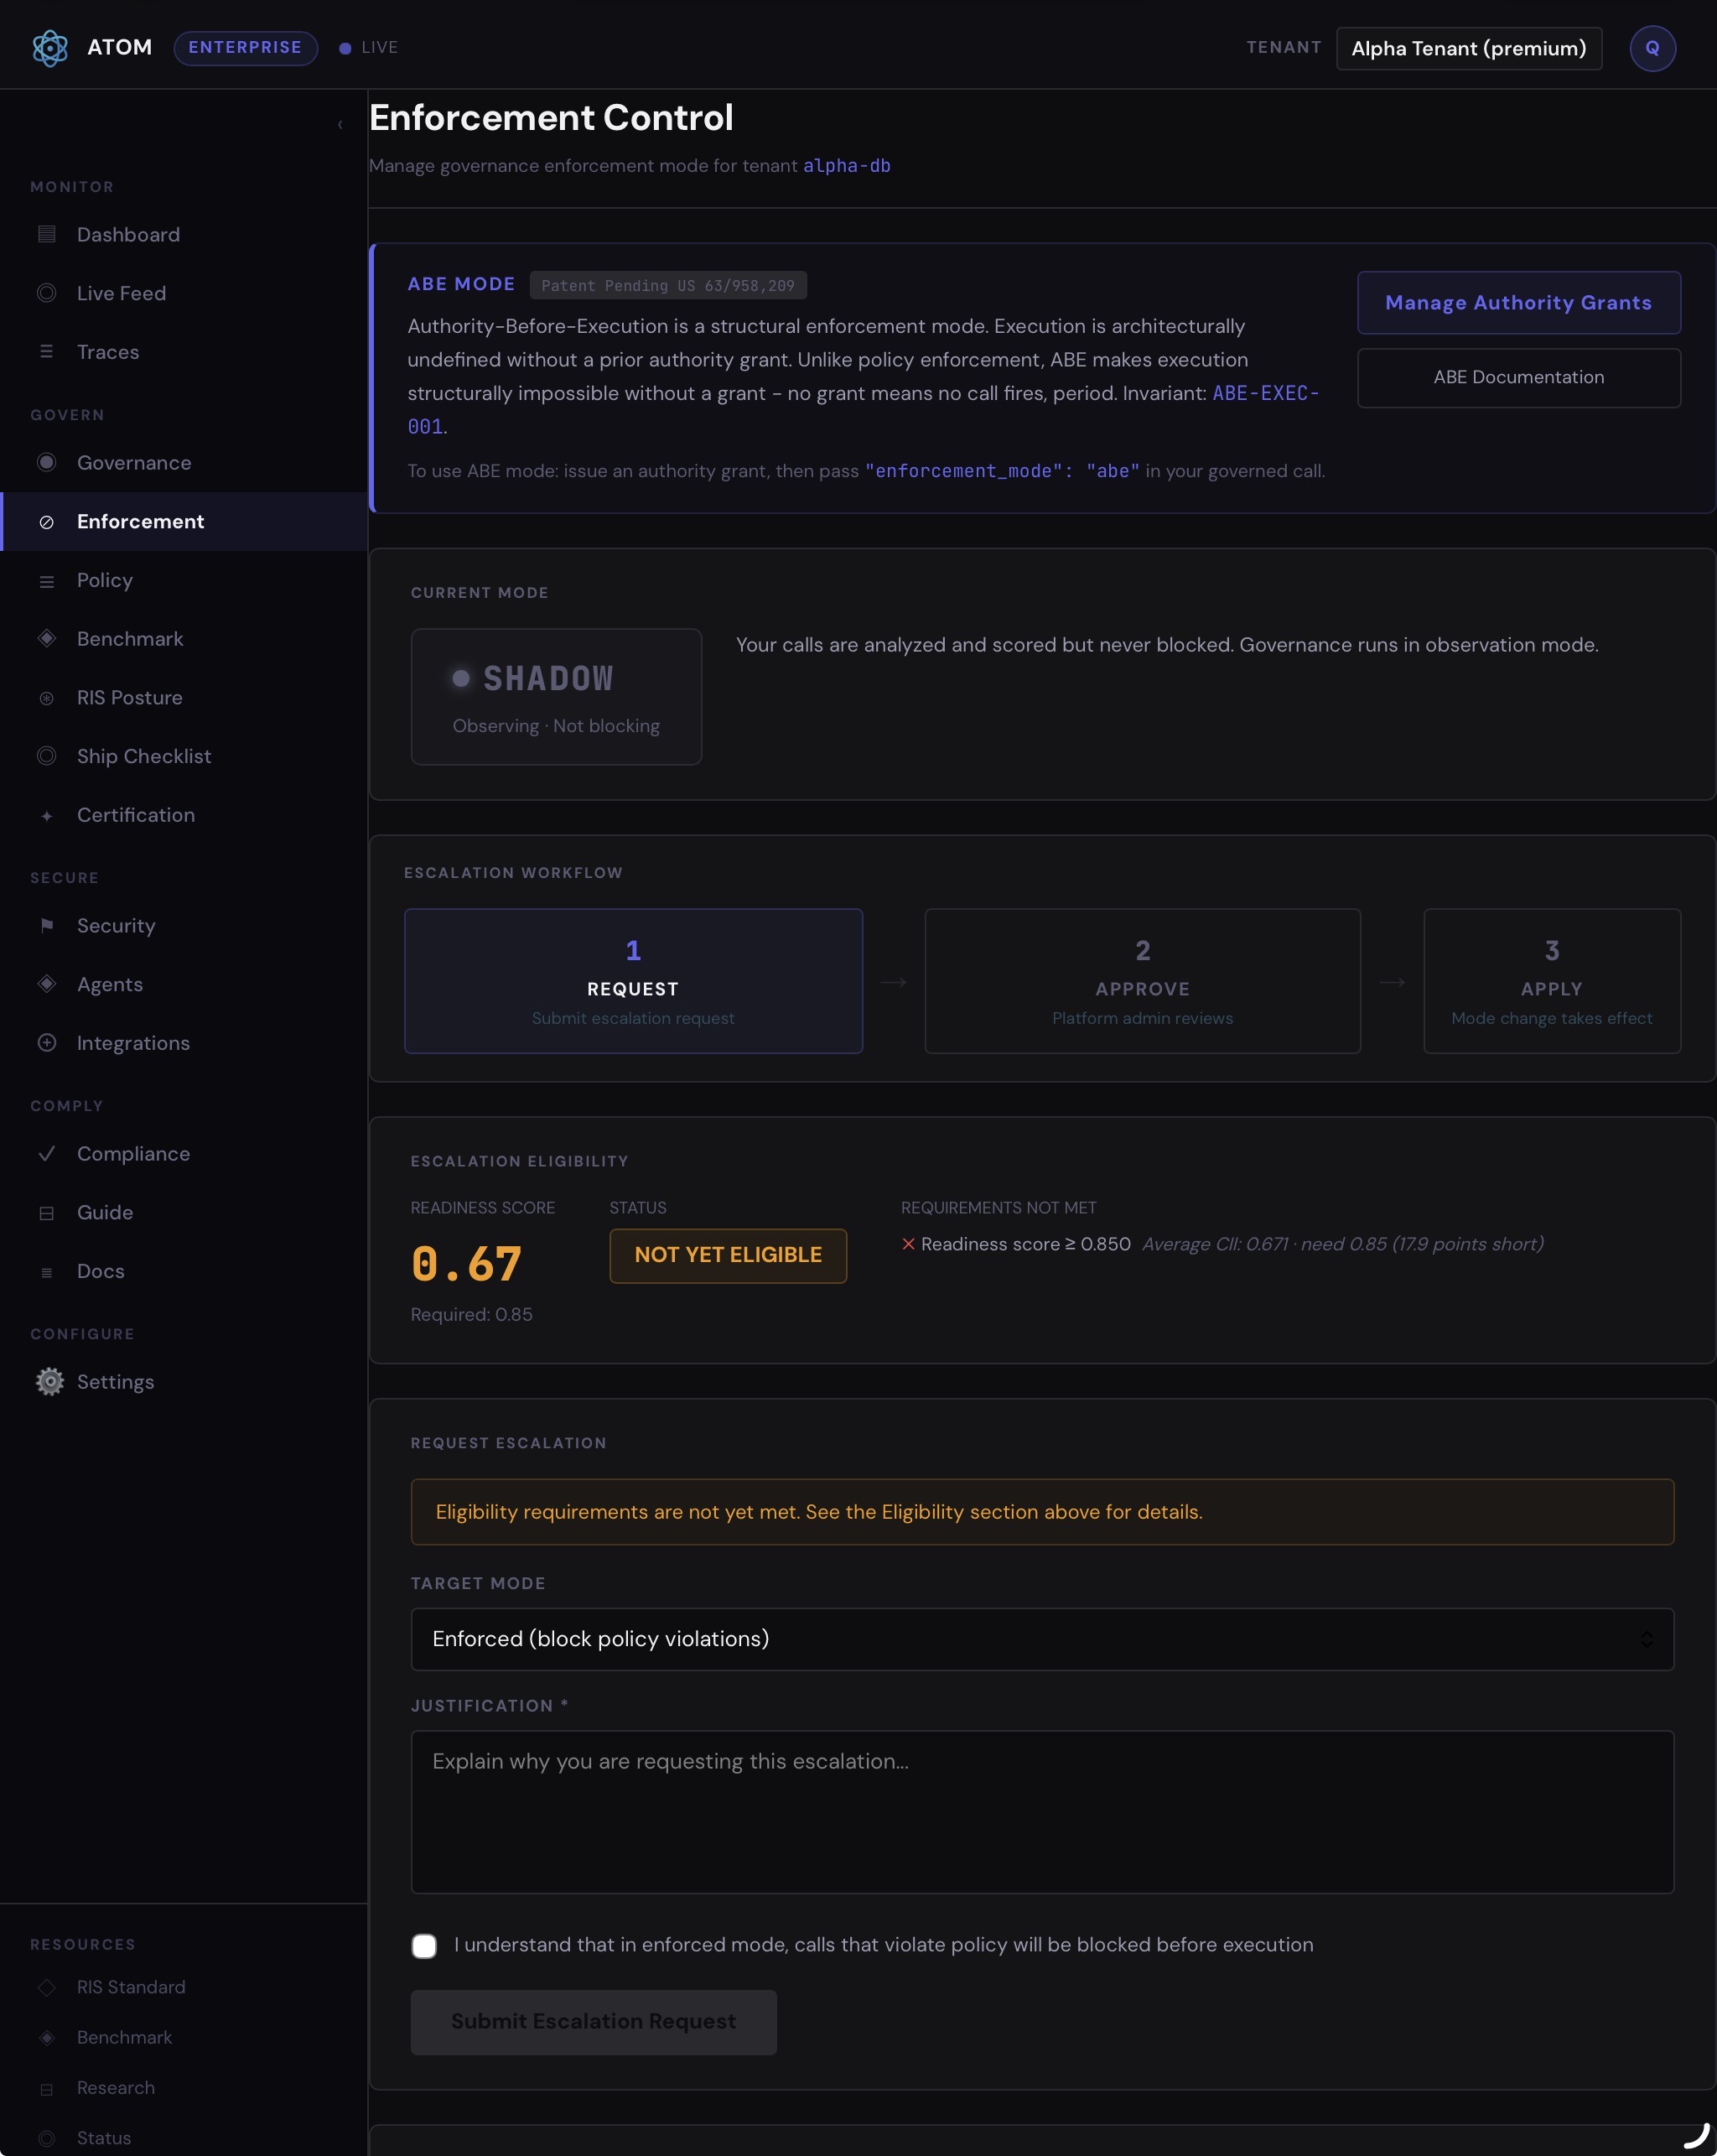The image size is (1717, 2156).
Task: Open the Target Mode dropdown
Action: pos(1041,1638)
